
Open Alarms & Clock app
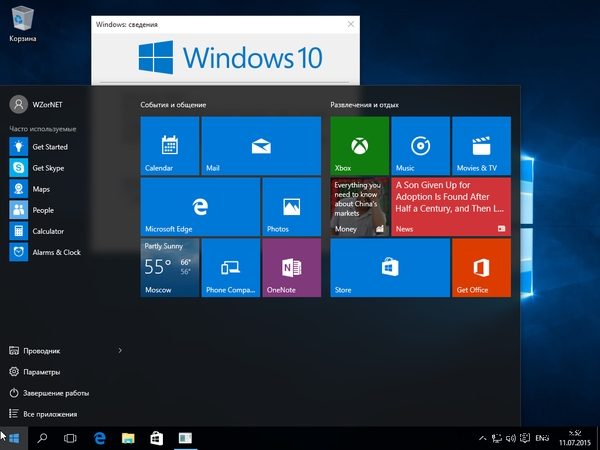click(x=65, y=252)
